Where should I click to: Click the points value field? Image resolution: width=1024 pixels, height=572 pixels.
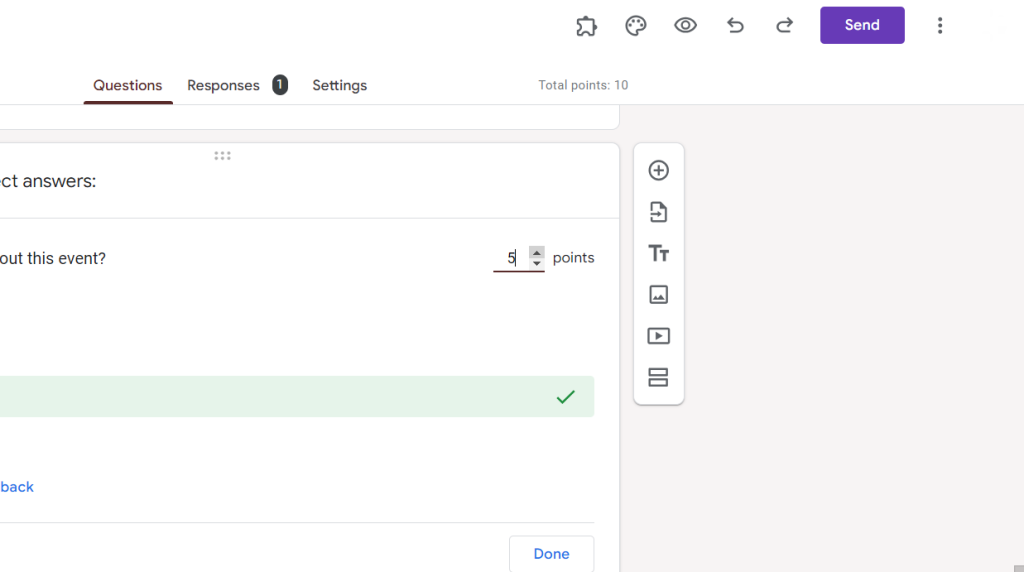click(511, 258)
